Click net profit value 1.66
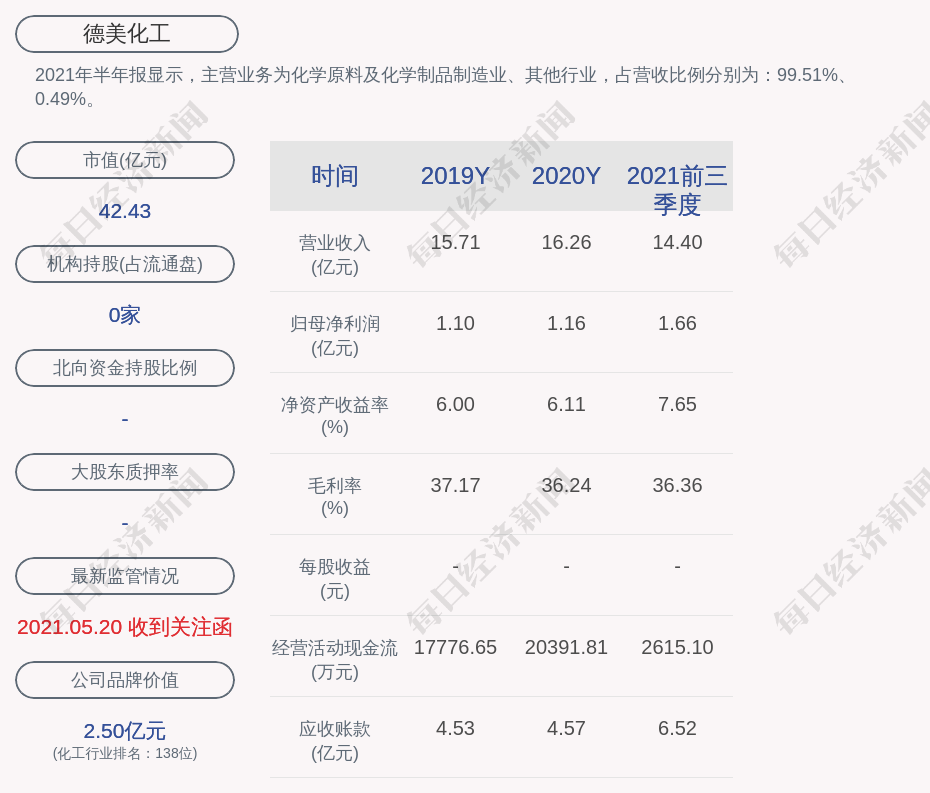This screenshot has width=930, height=793. (x=677, y=323)
